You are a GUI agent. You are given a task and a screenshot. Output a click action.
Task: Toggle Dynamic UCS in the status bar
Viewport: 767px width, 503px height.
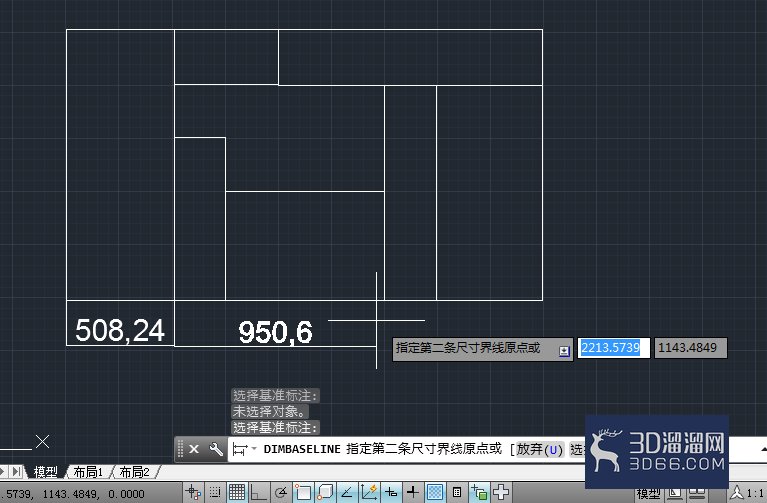369,492
